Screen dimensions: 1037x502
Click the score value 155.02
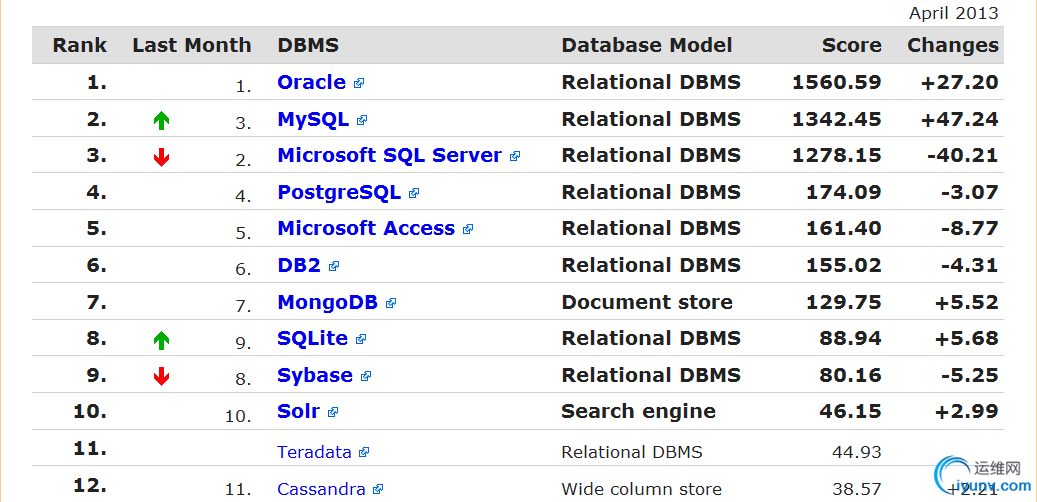(844, 265)
